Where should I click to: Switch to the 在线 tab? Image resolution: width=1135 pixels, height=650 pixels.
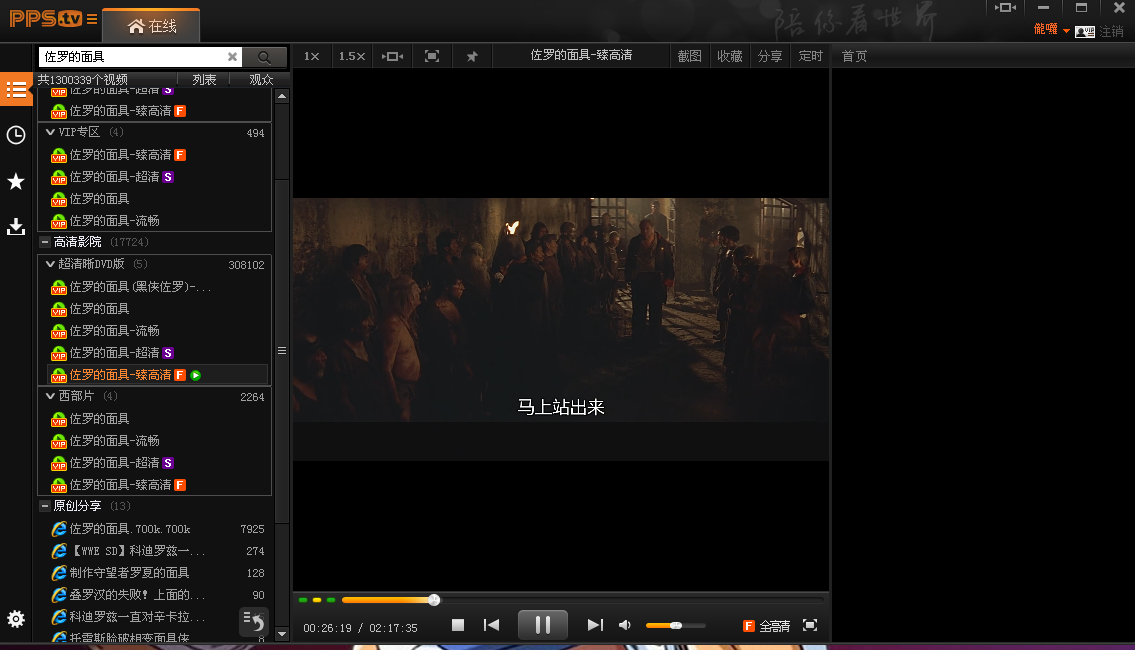tap(151, 26)
